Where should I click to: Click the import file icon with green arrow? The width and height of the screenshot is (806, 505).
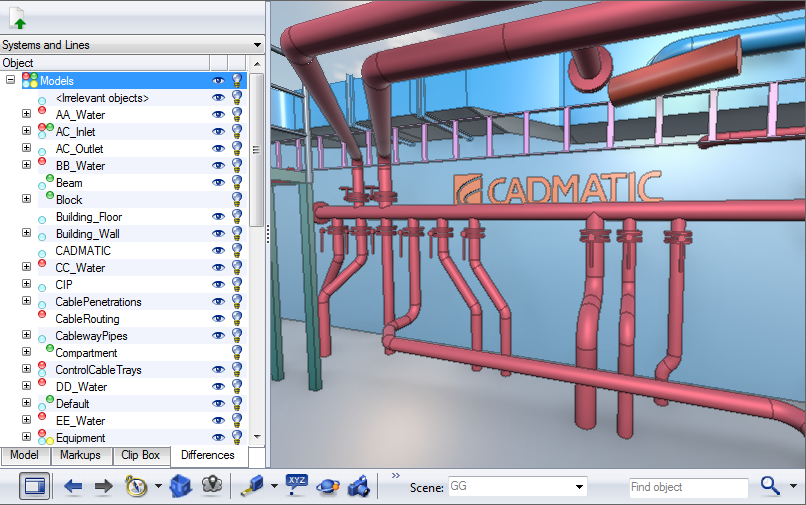tap(17, 17)
